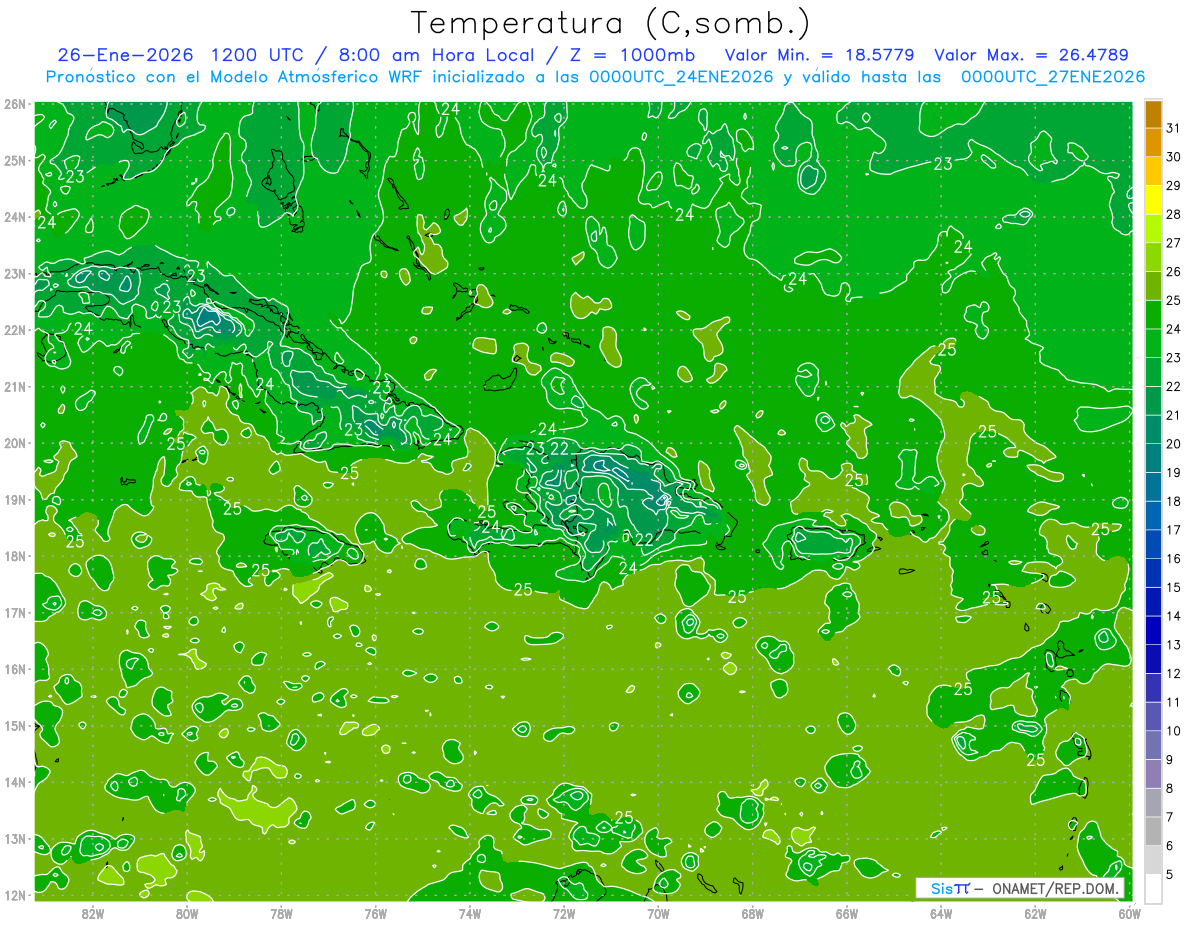Viewport: 1200px width, 927px height.
Task: Click the brown color bar segment above 31
Action: click(1153, 115)
